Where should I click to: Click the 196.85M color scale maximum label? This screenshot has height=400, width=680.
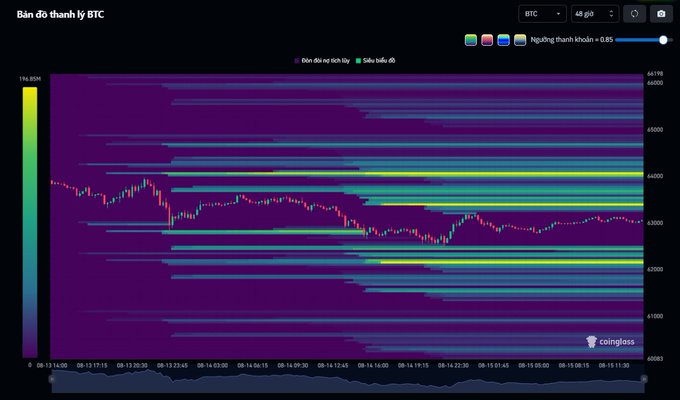coord(30,79)
